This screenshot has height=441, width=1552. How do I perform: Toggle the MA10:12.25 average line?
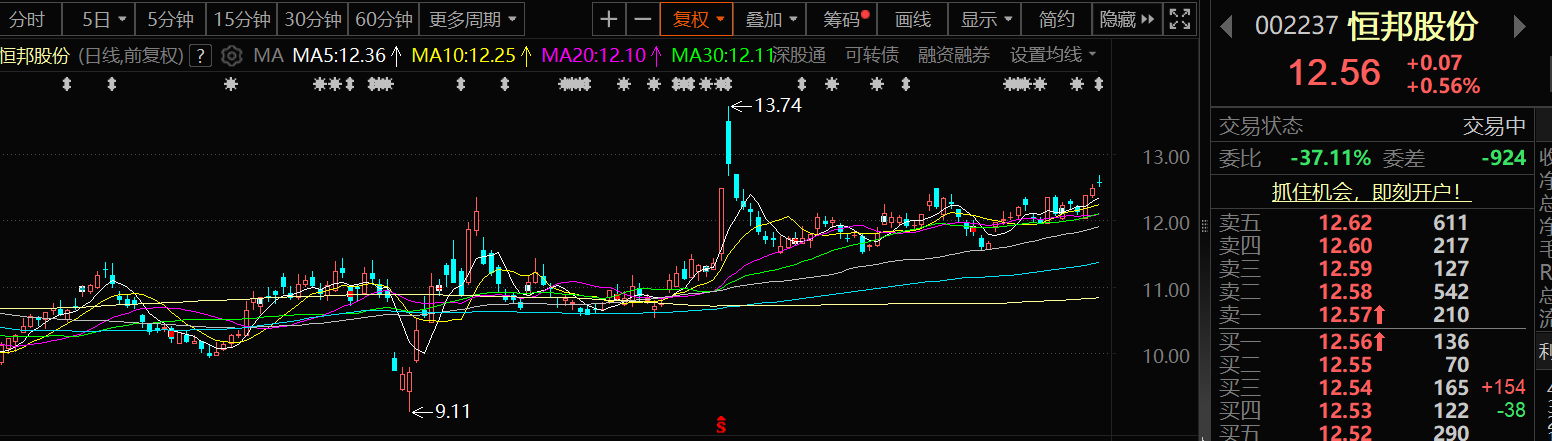click(471, 55)
